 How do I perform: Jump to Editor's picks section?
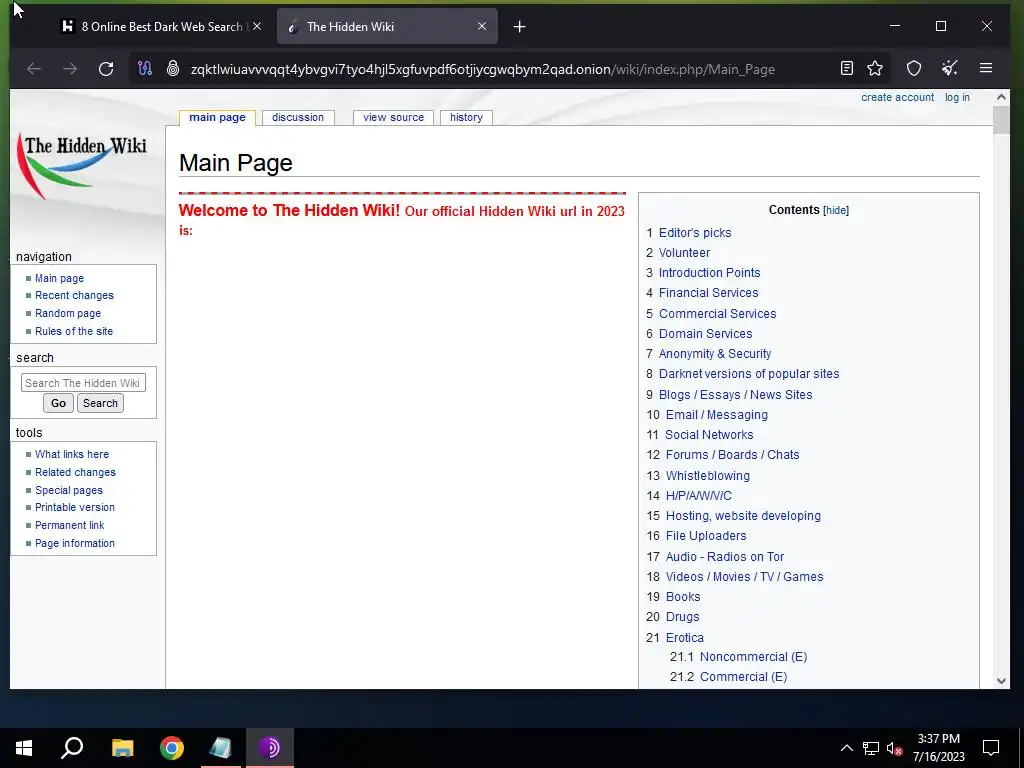695,232
